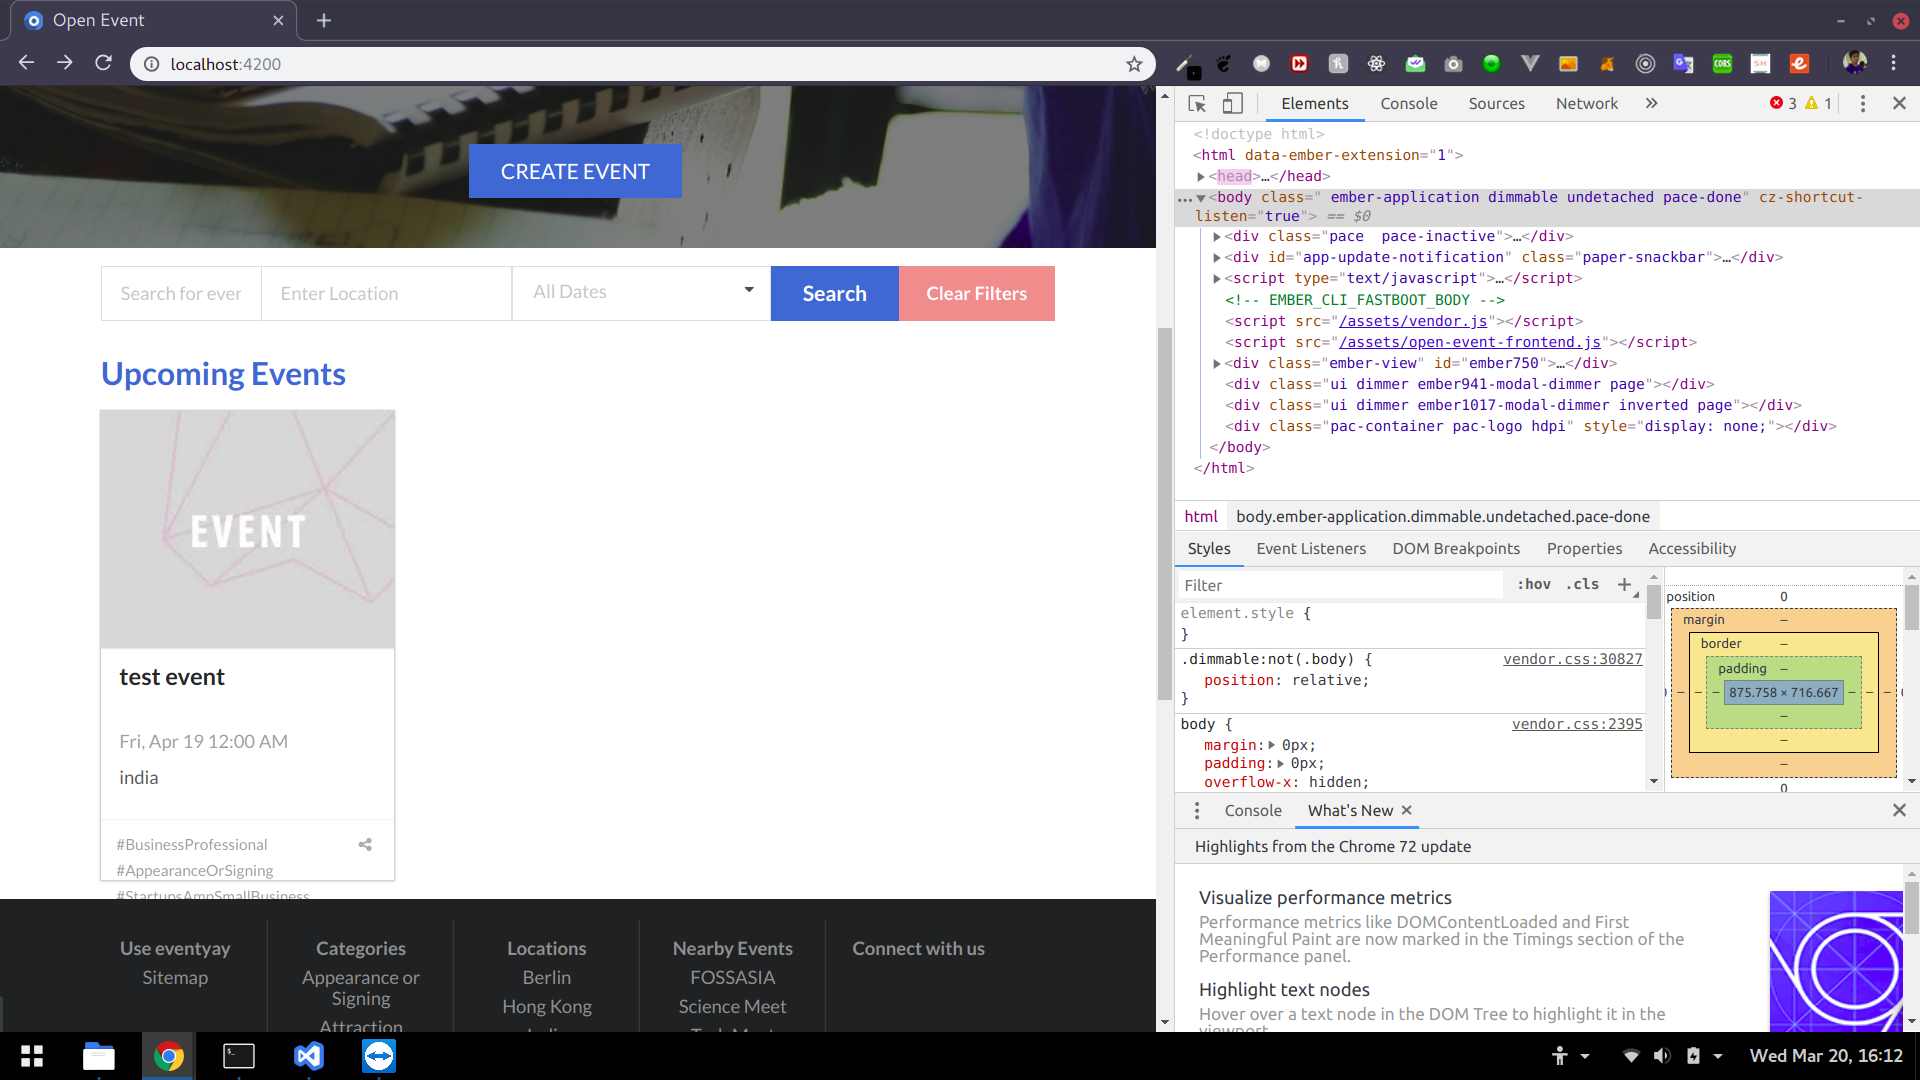Click the camera screenshot extension icon
Screen dimensions: 1920x1080
coord(1453,63)
